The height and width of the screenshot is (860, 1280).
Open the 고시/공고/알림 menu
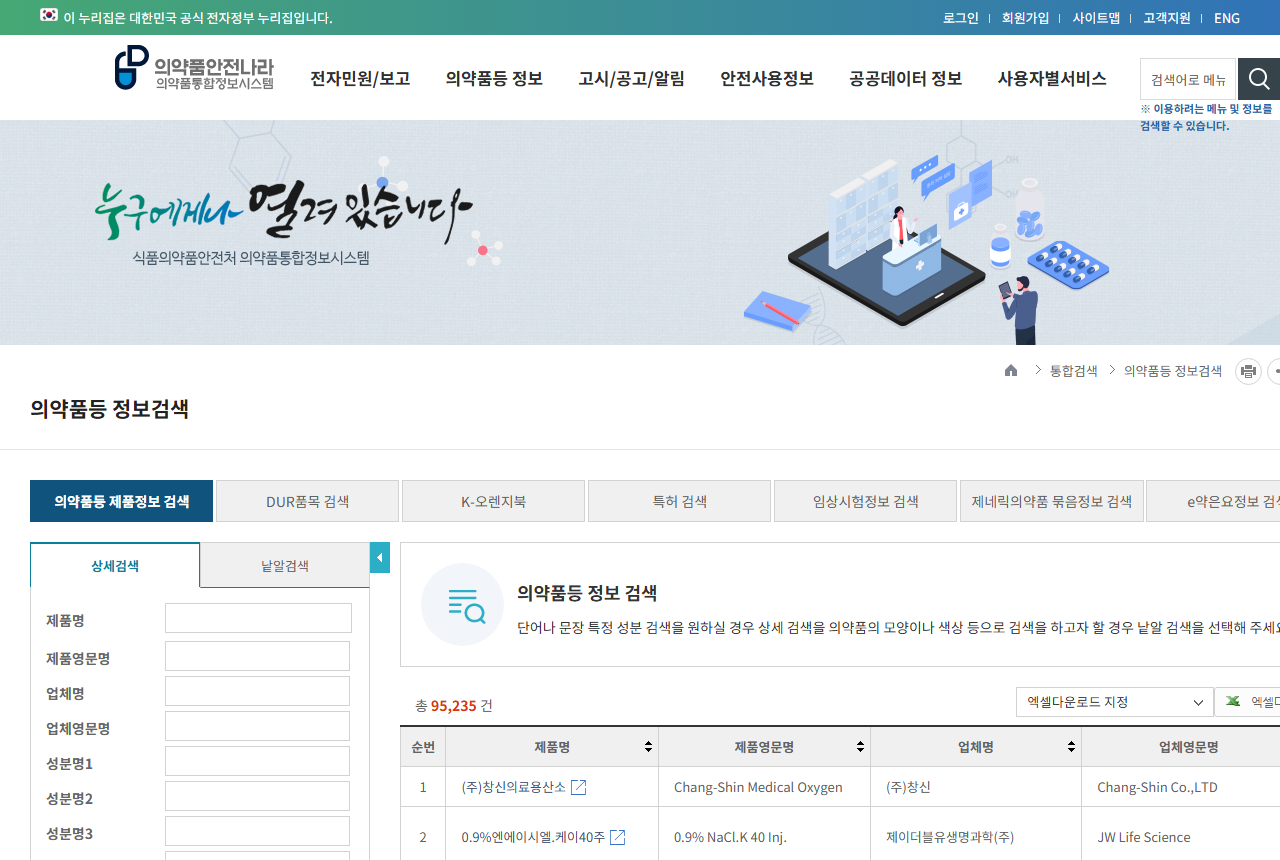coord(631,79)
